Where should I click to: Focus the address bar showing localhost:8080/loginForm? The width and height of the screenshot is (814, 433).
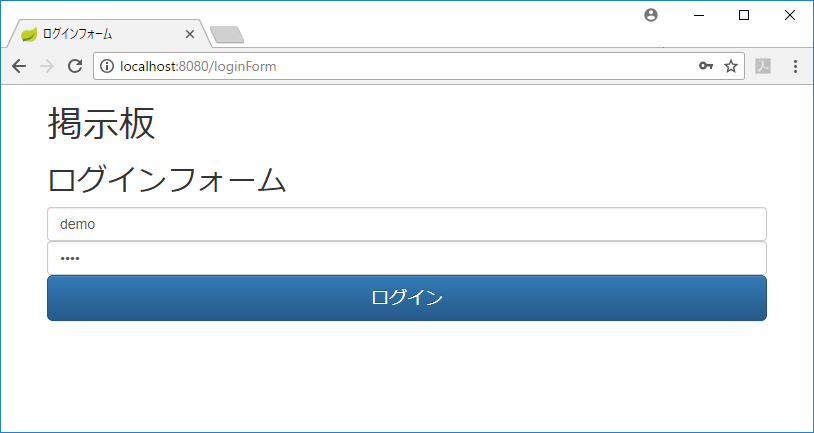coord(405,66)
